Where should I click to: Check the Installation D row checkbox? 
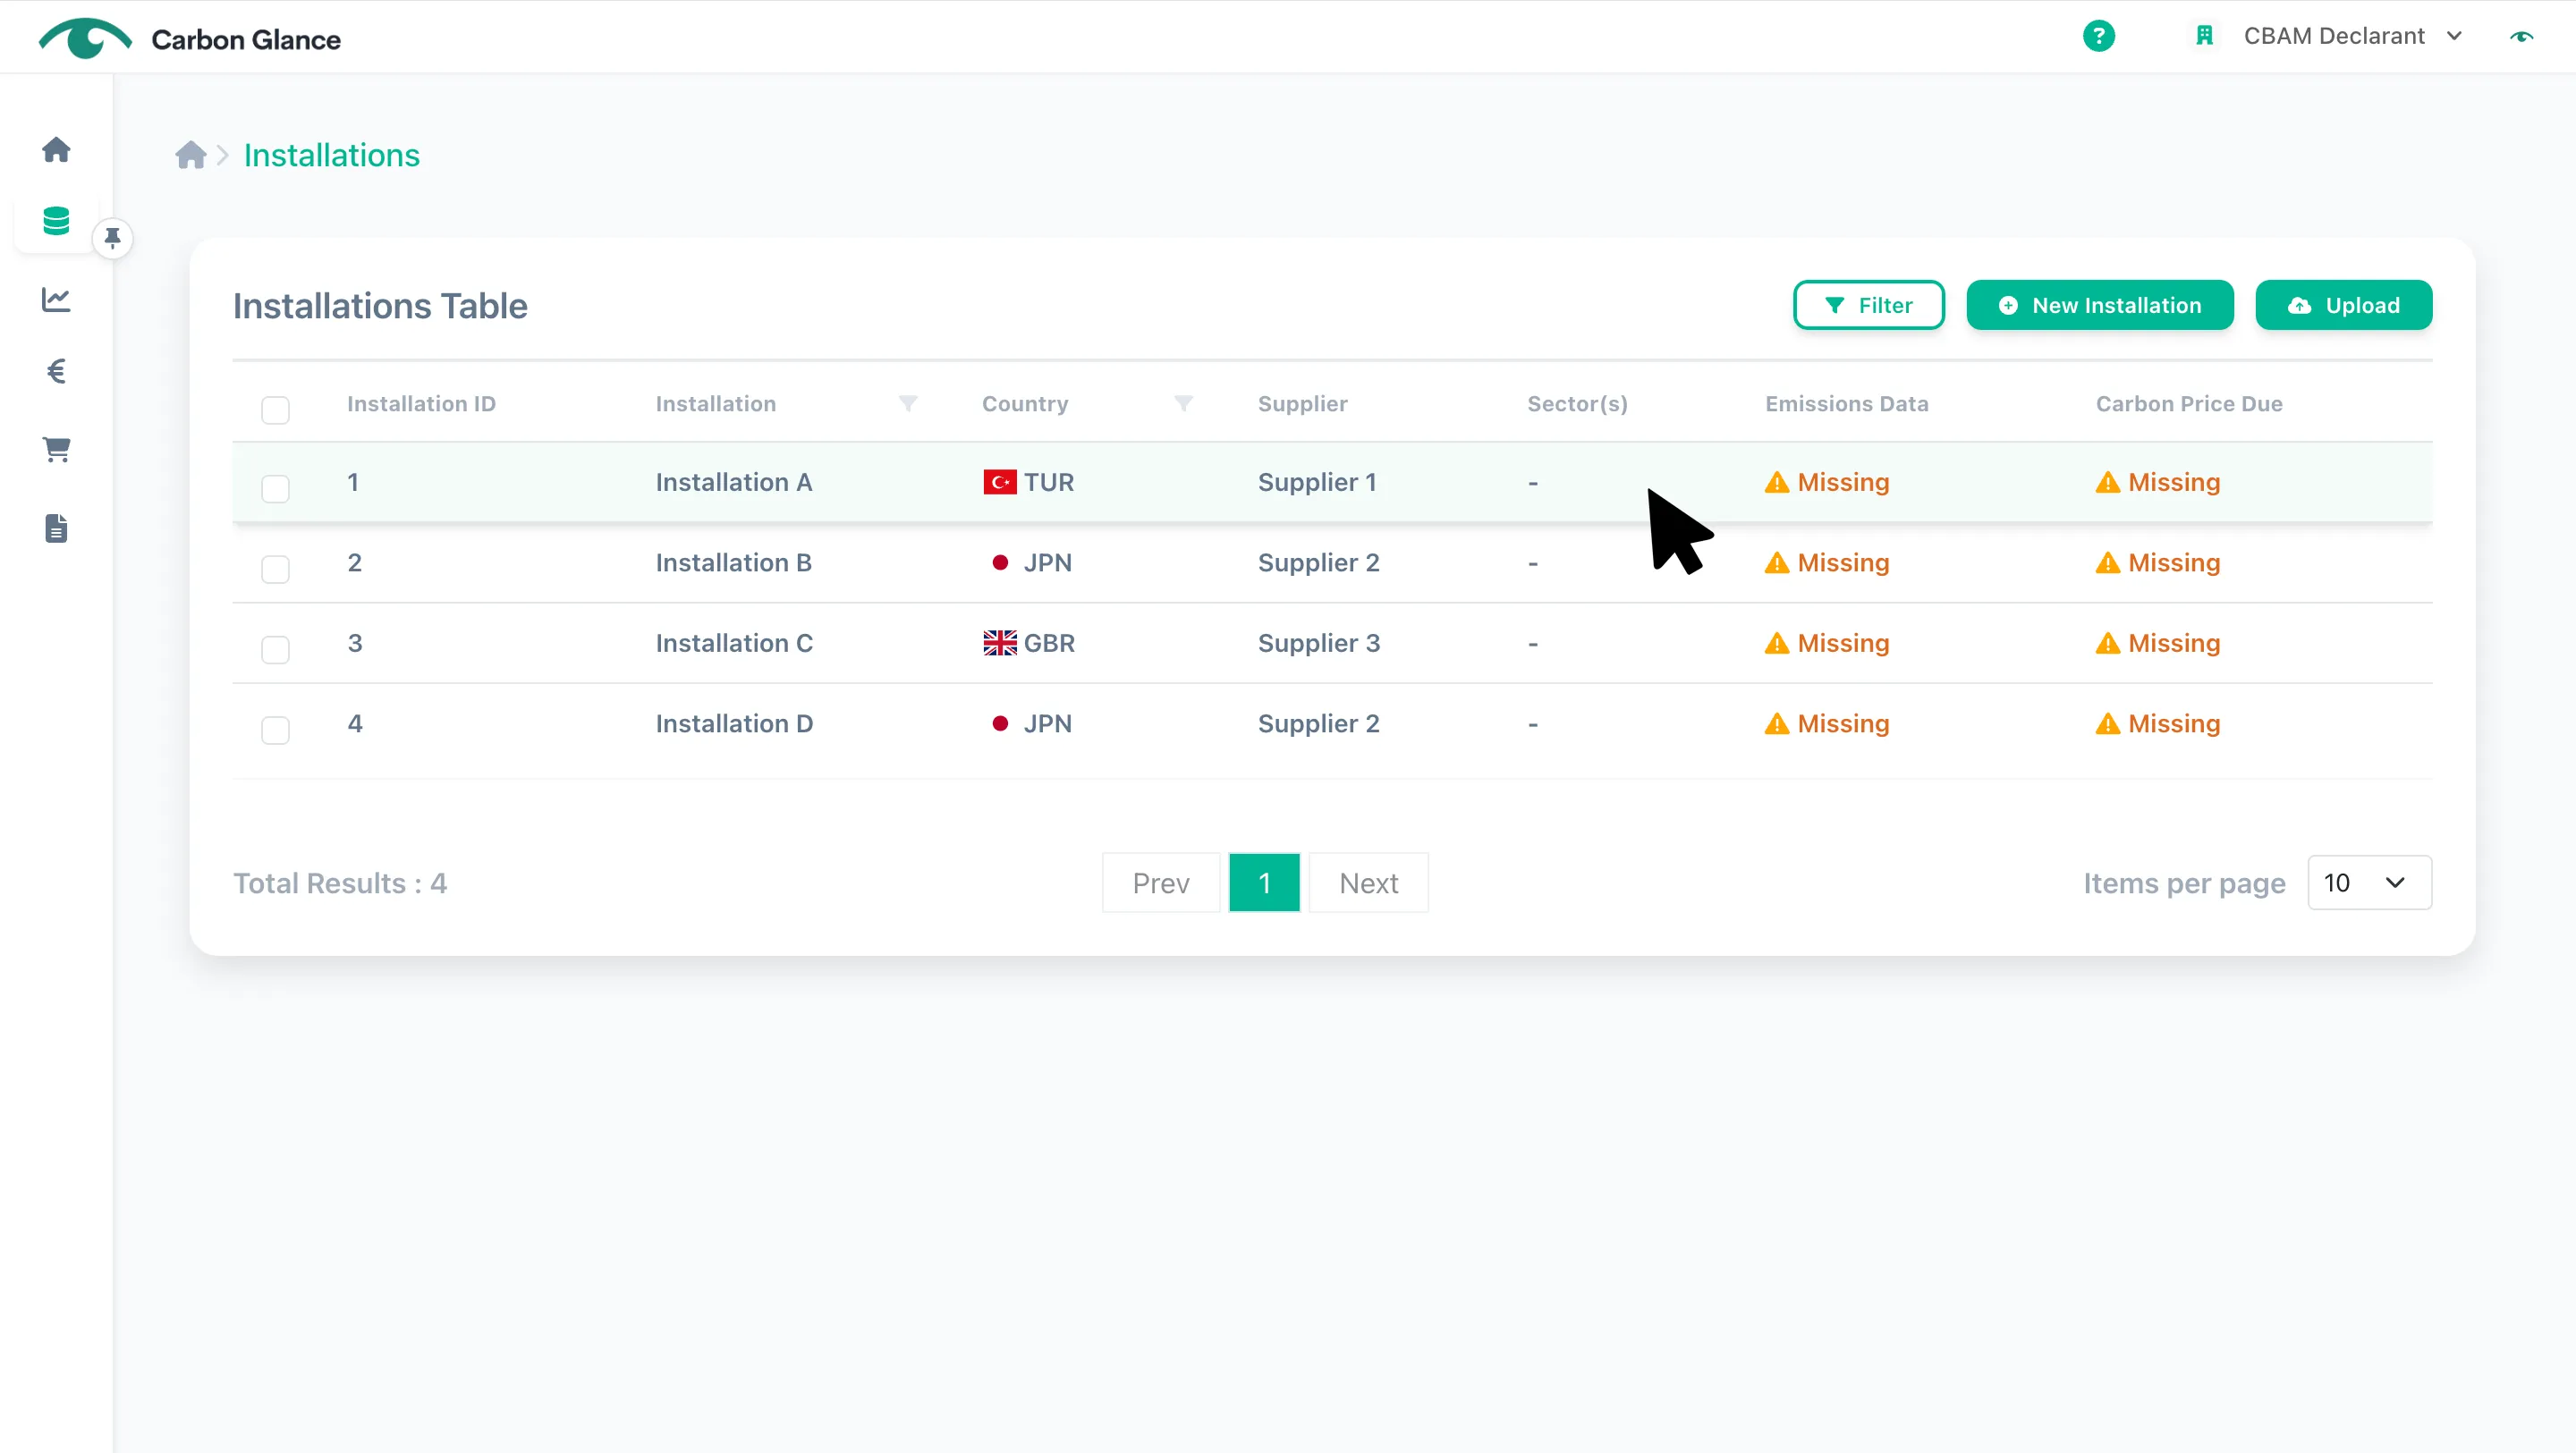[275, 730]
